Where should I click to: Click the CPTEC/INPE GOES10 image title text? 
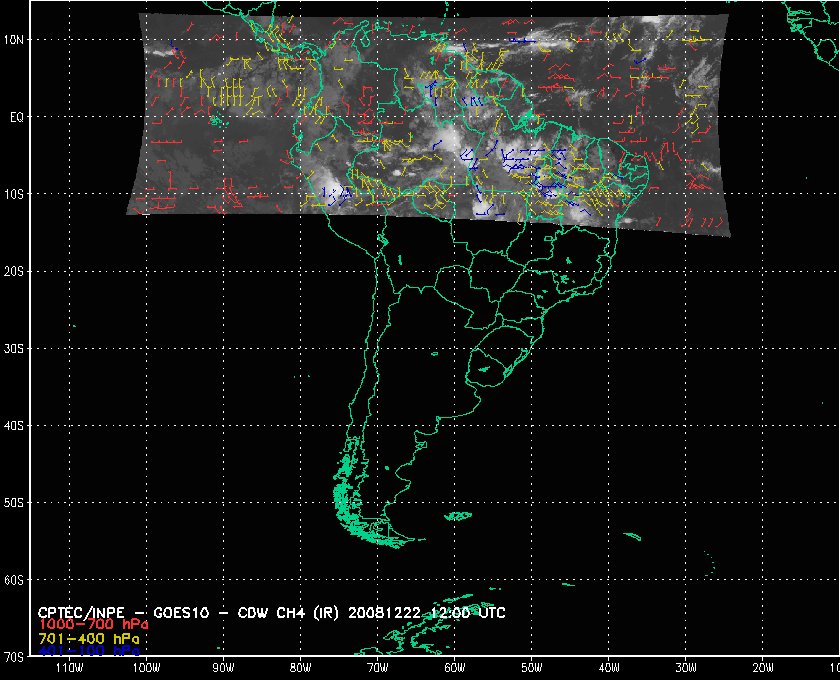[272, 613]
